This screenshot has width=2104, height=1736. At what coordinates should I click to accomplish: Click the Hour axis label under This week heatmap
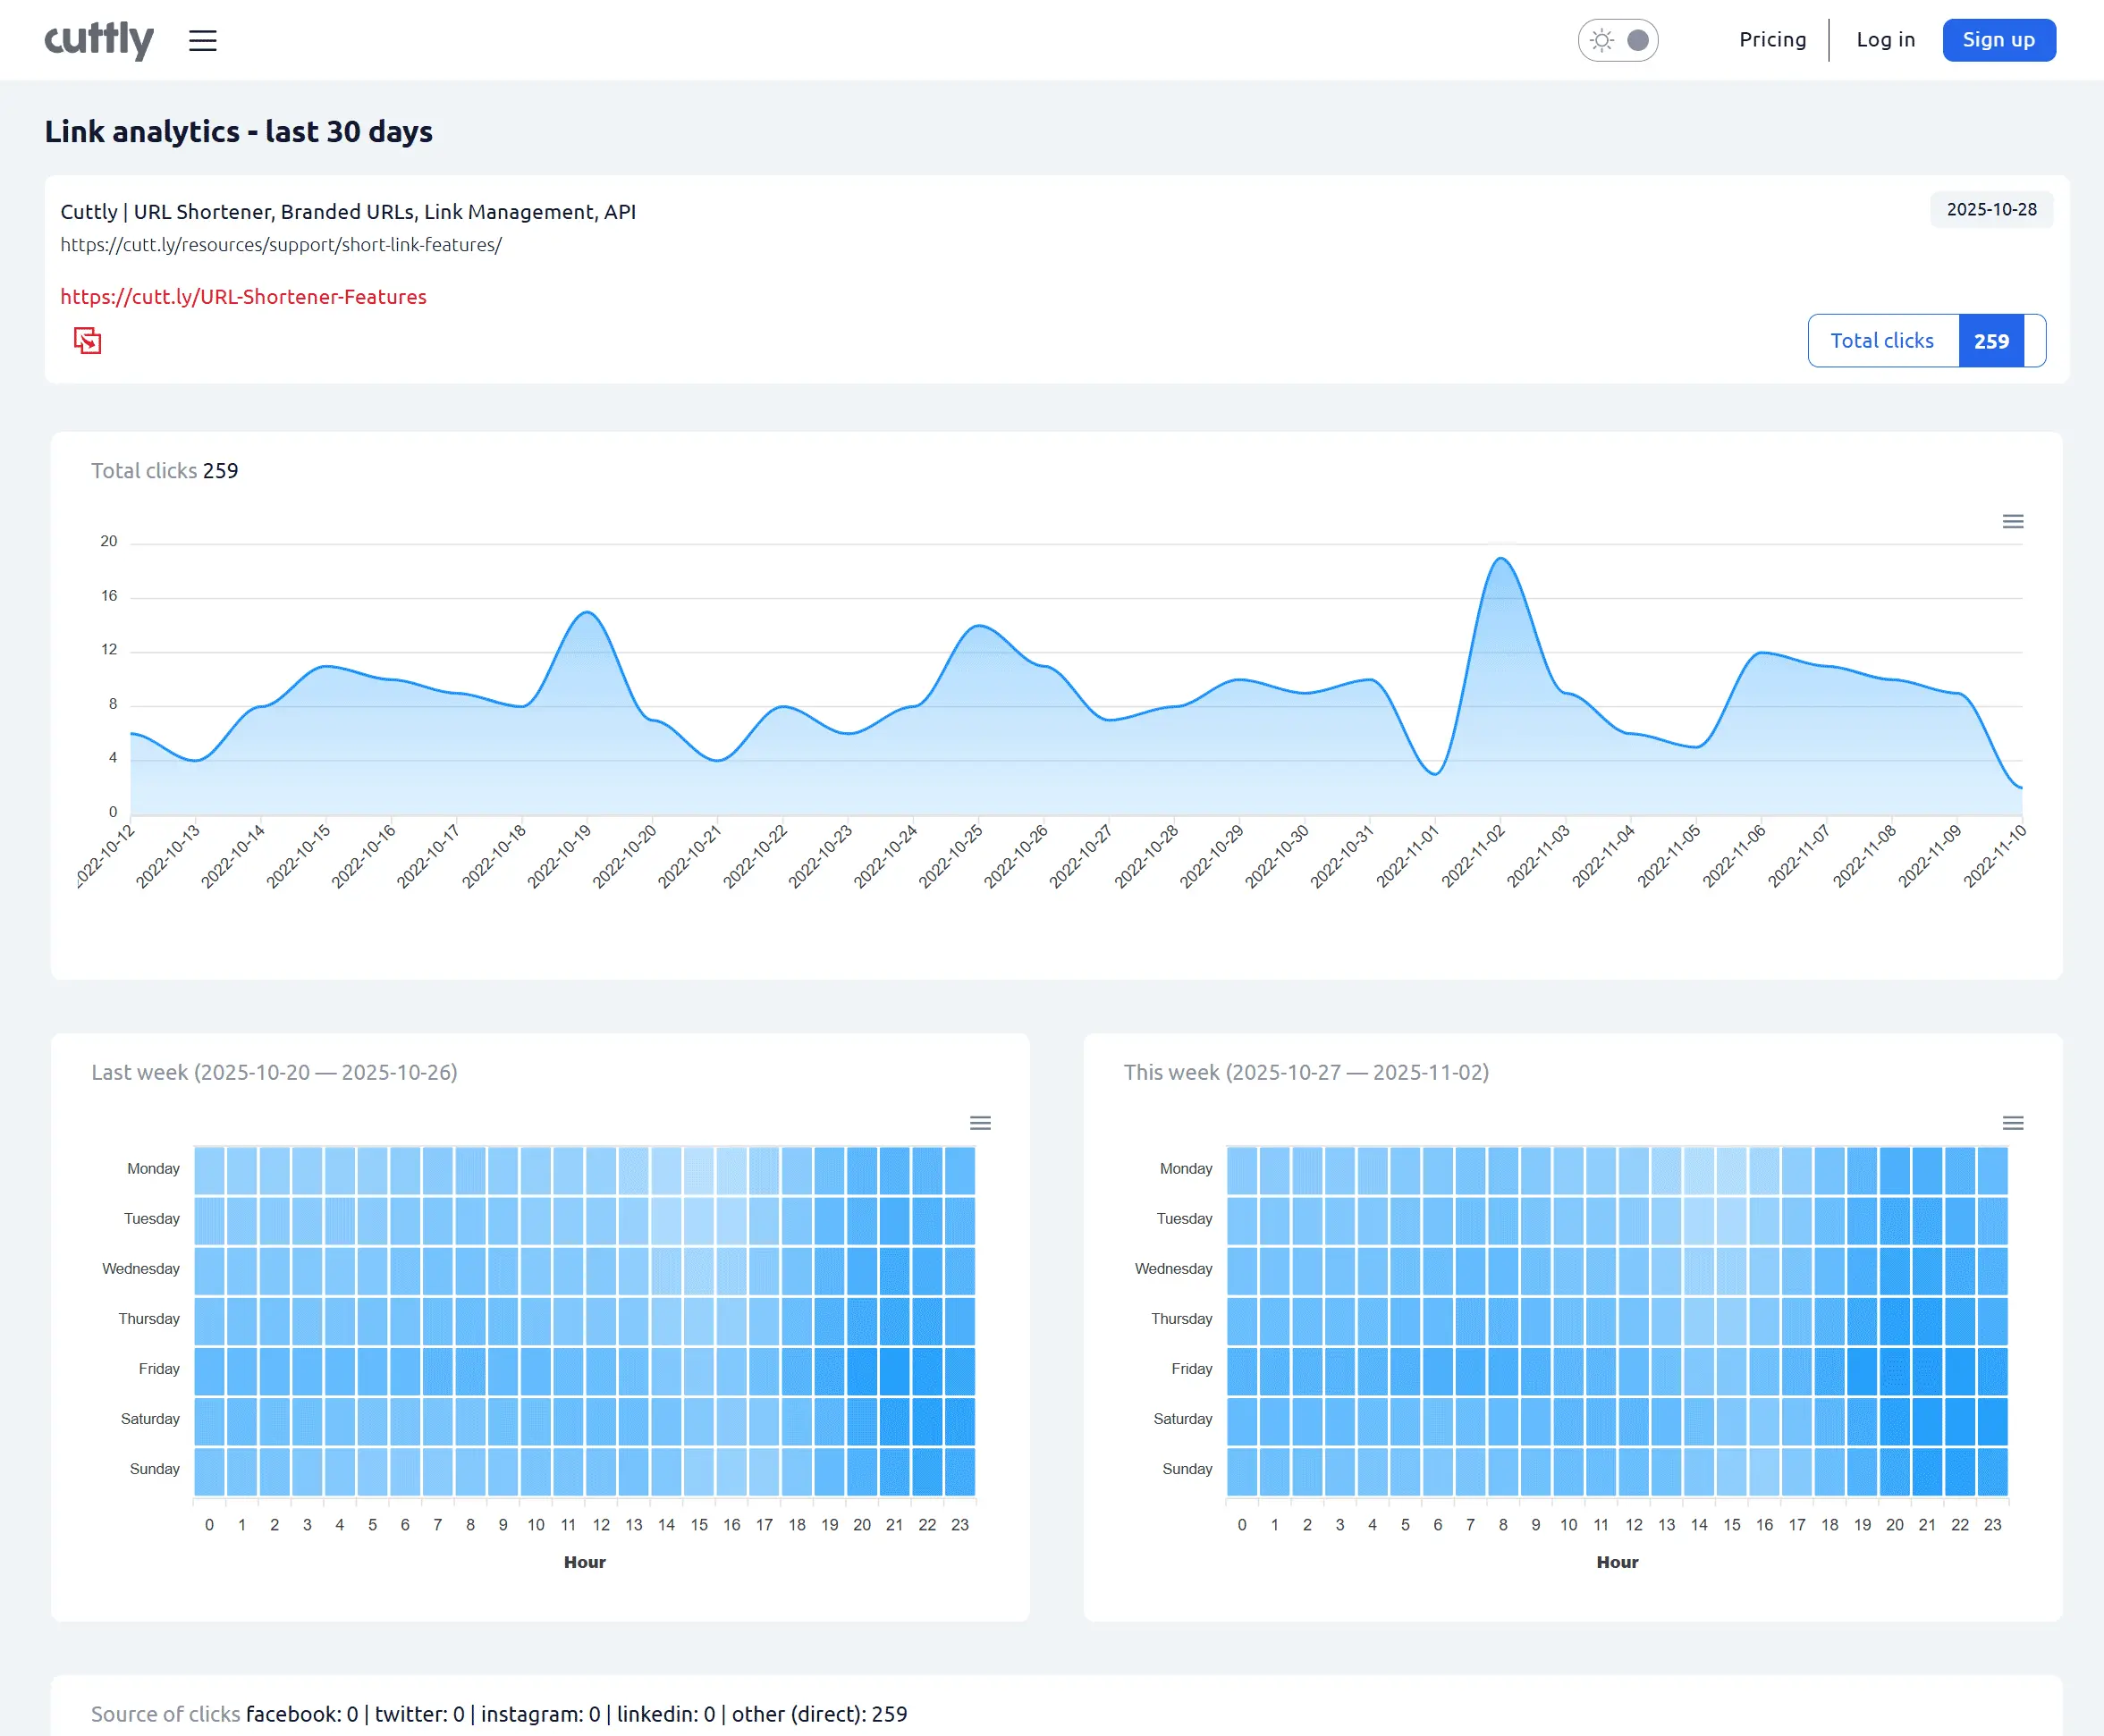coord(1617,1562)
